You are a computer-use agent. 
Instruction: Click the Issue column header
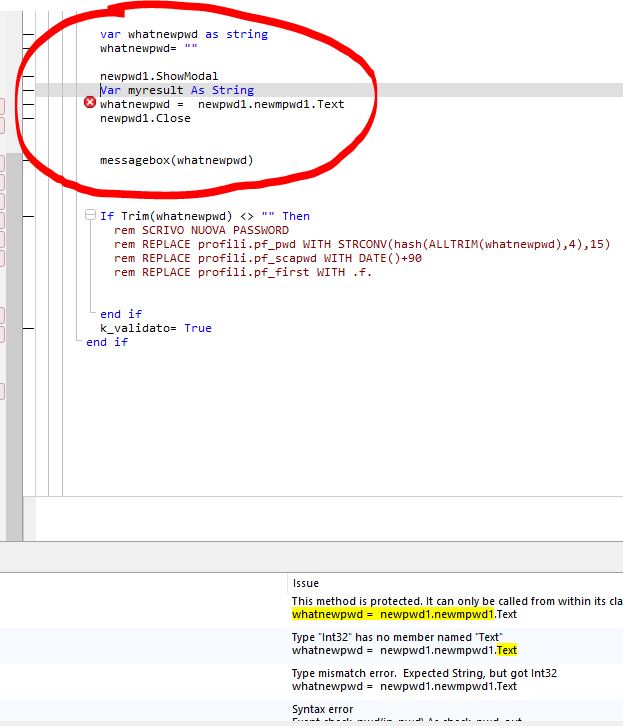tap(305, 583)
